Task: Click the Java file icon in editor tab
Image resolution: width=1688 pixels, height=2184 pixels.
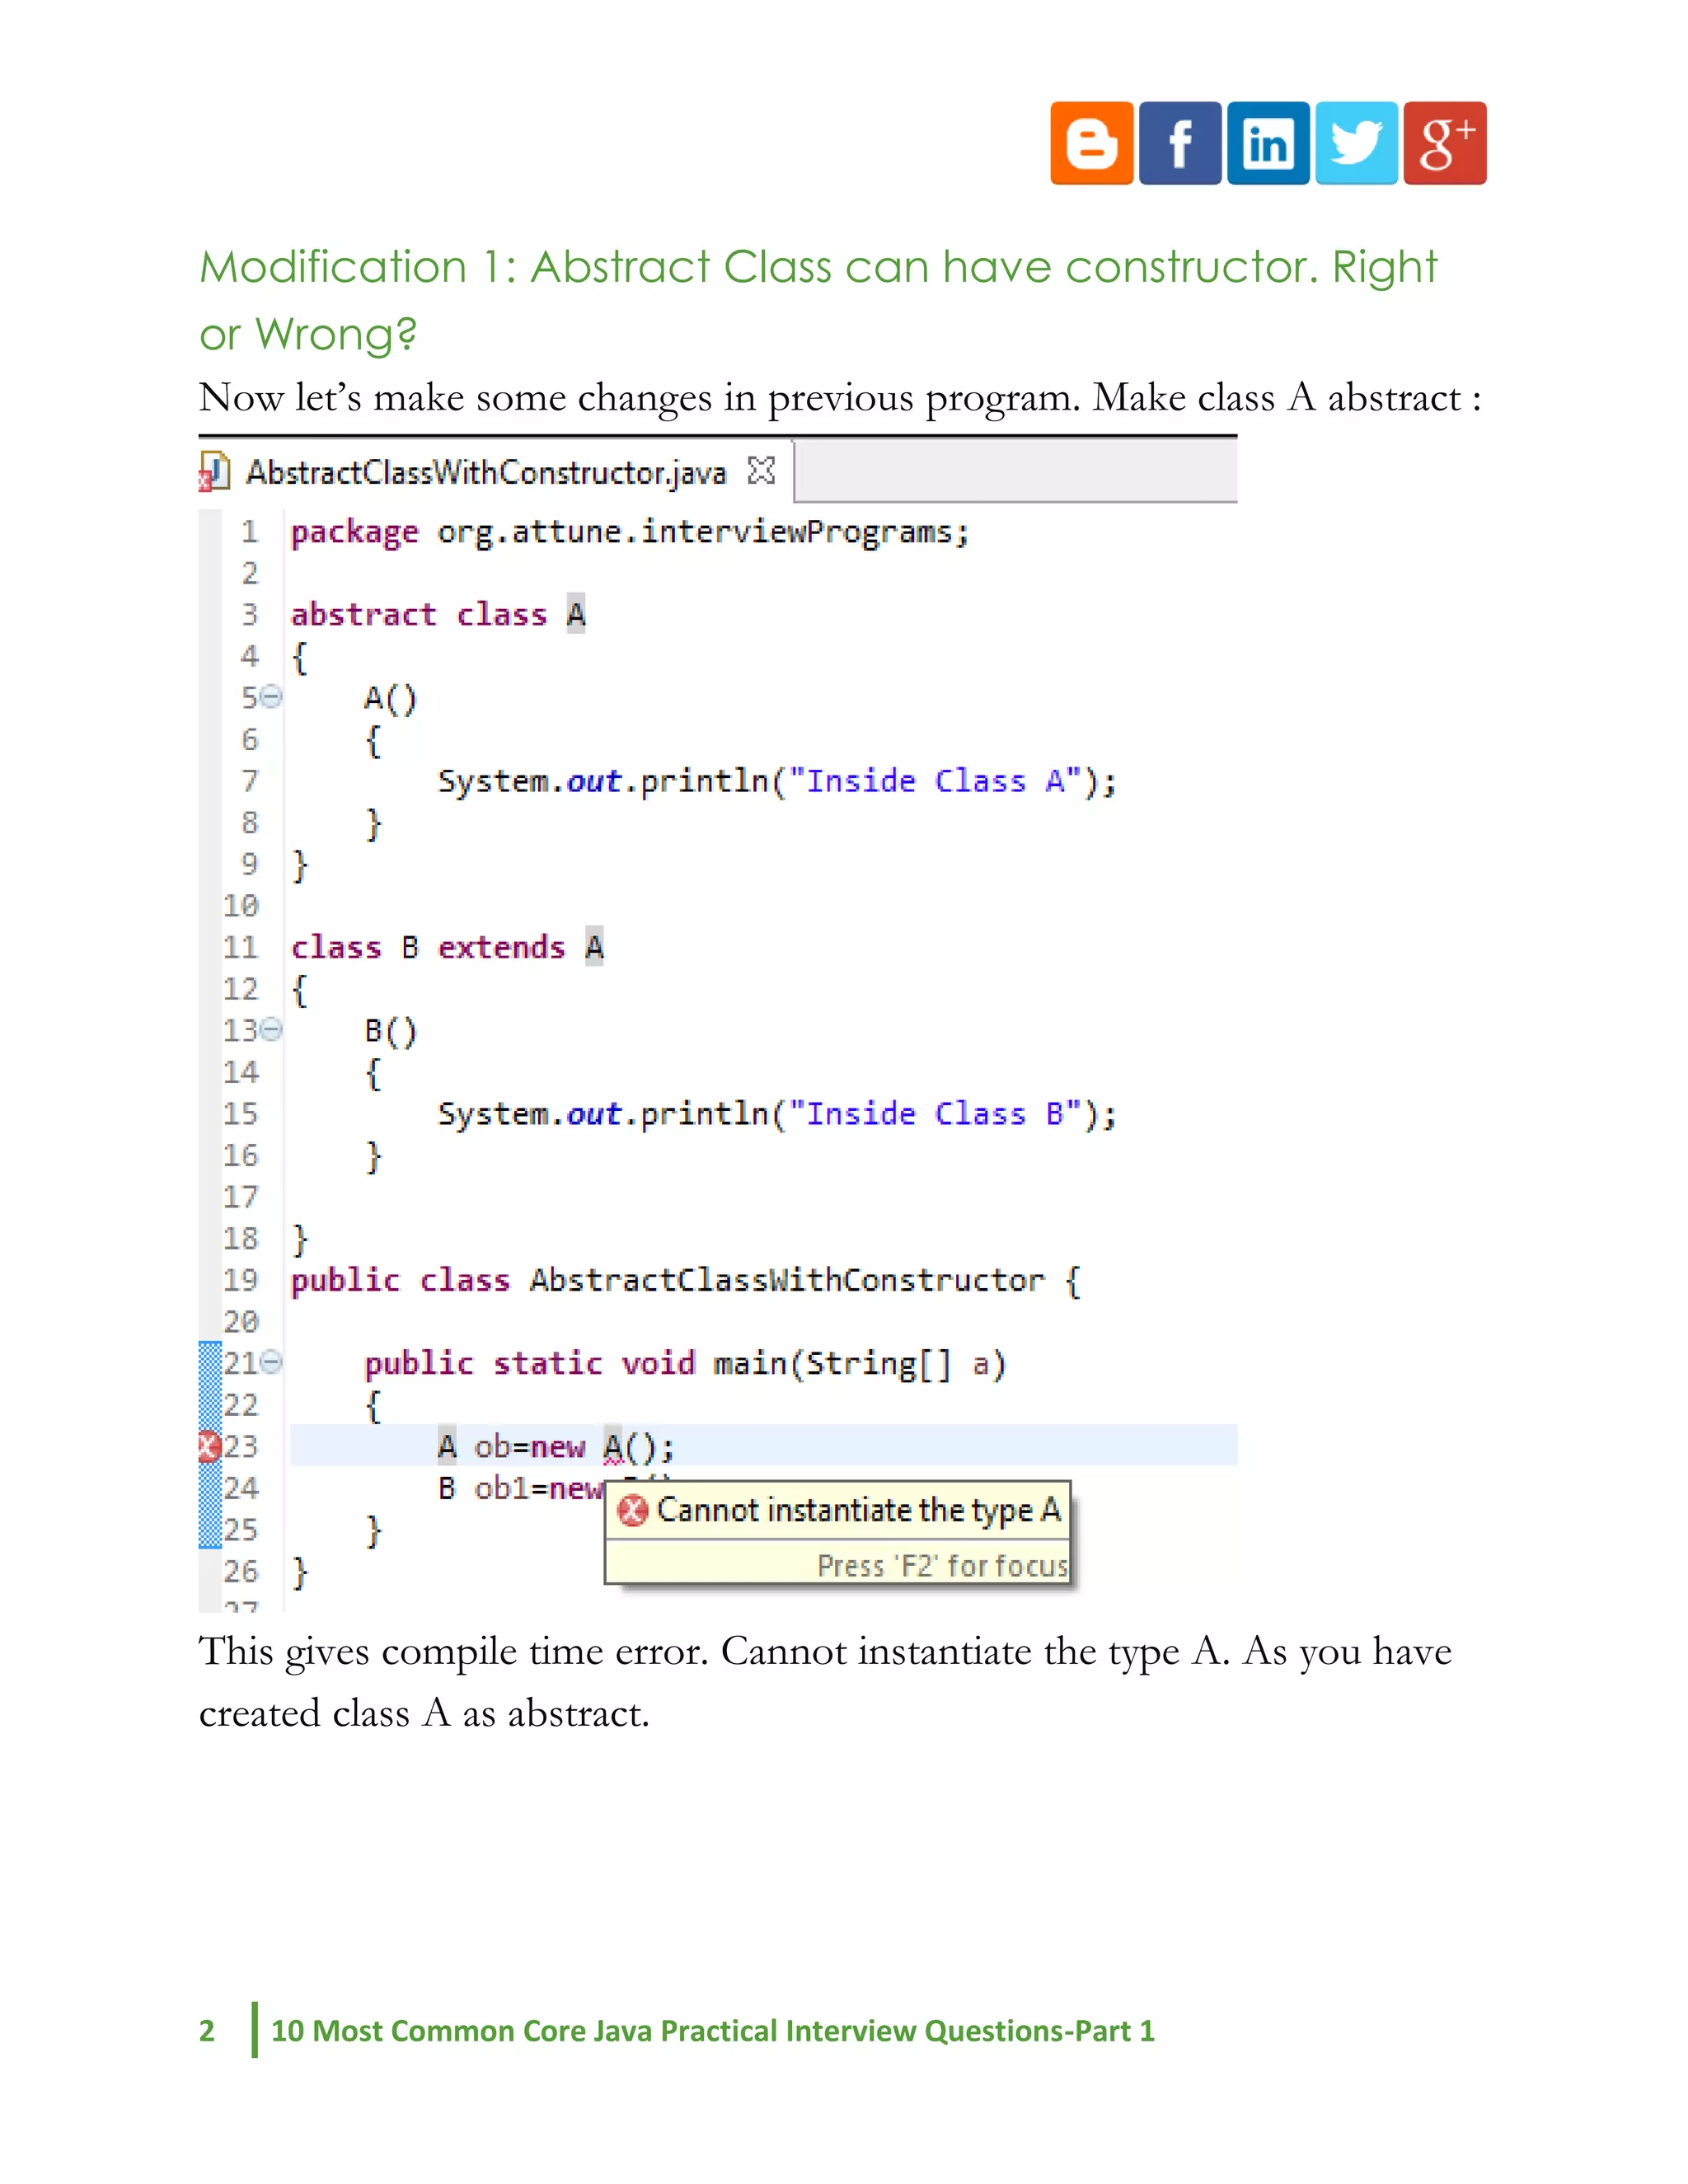Action: (214, 471)
